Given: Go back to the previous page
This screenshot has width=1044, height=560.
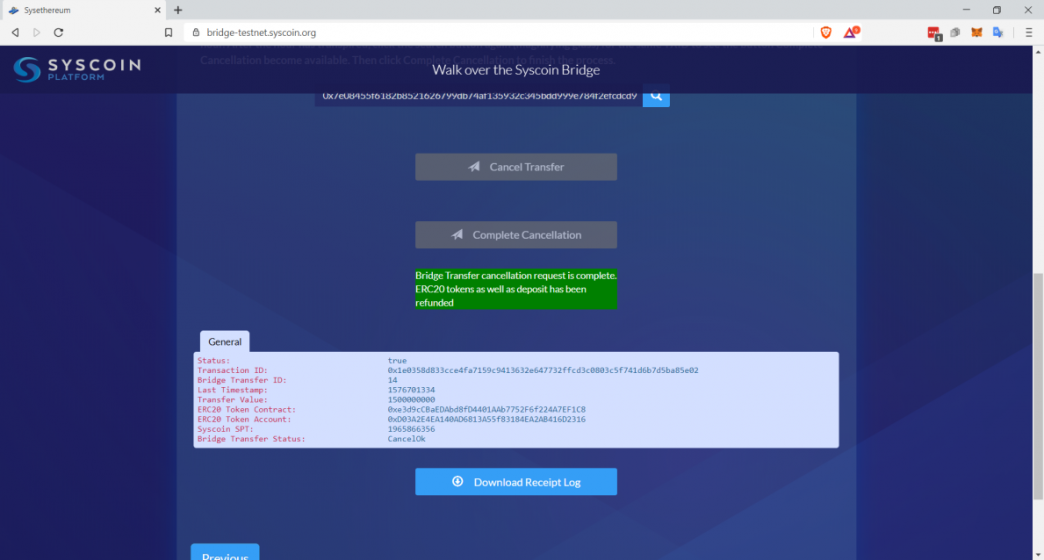Looking at the screenshot, I should point(15,32).
